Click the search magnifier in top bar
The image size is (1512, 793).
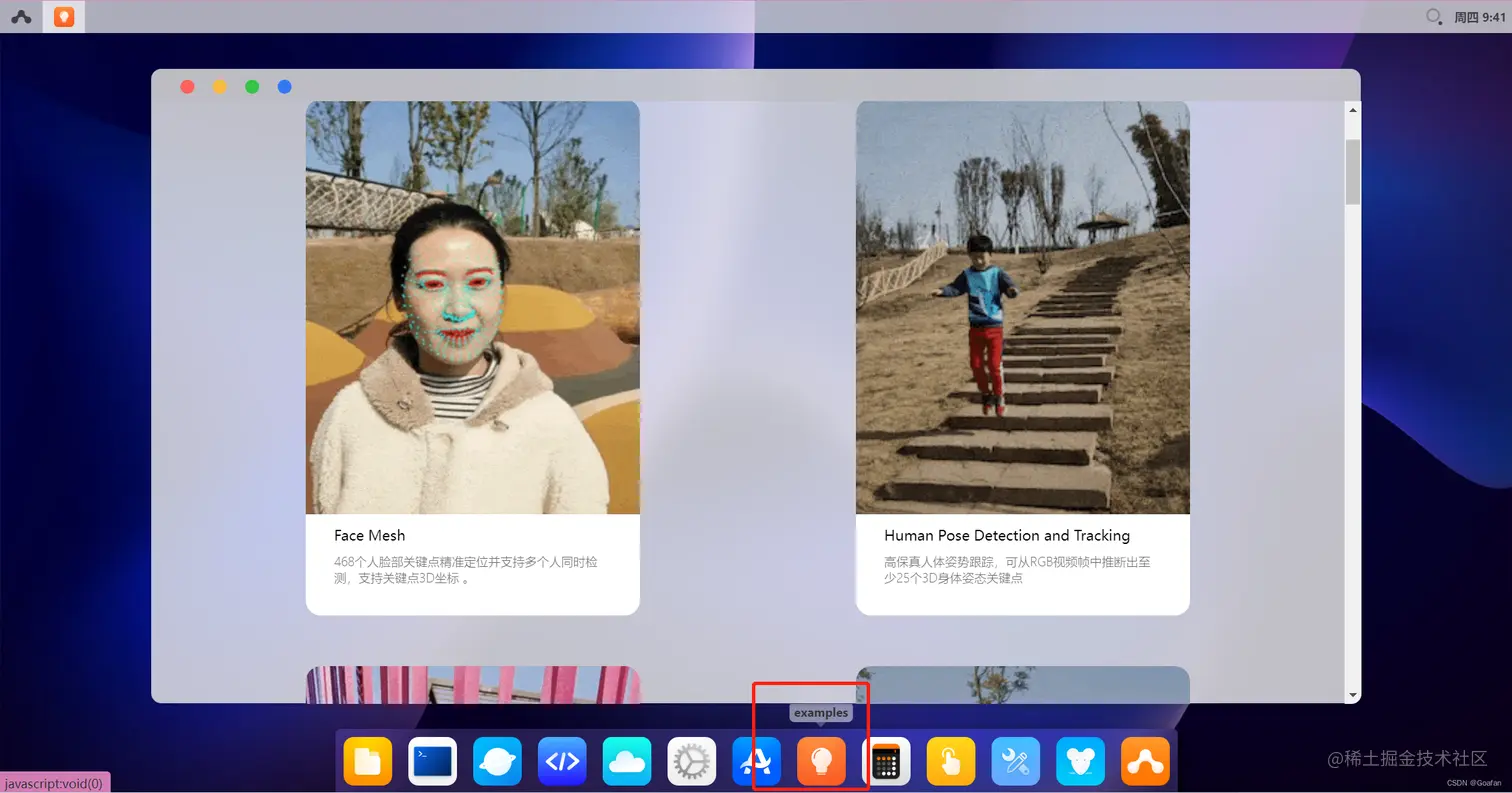pos(1434,17)
